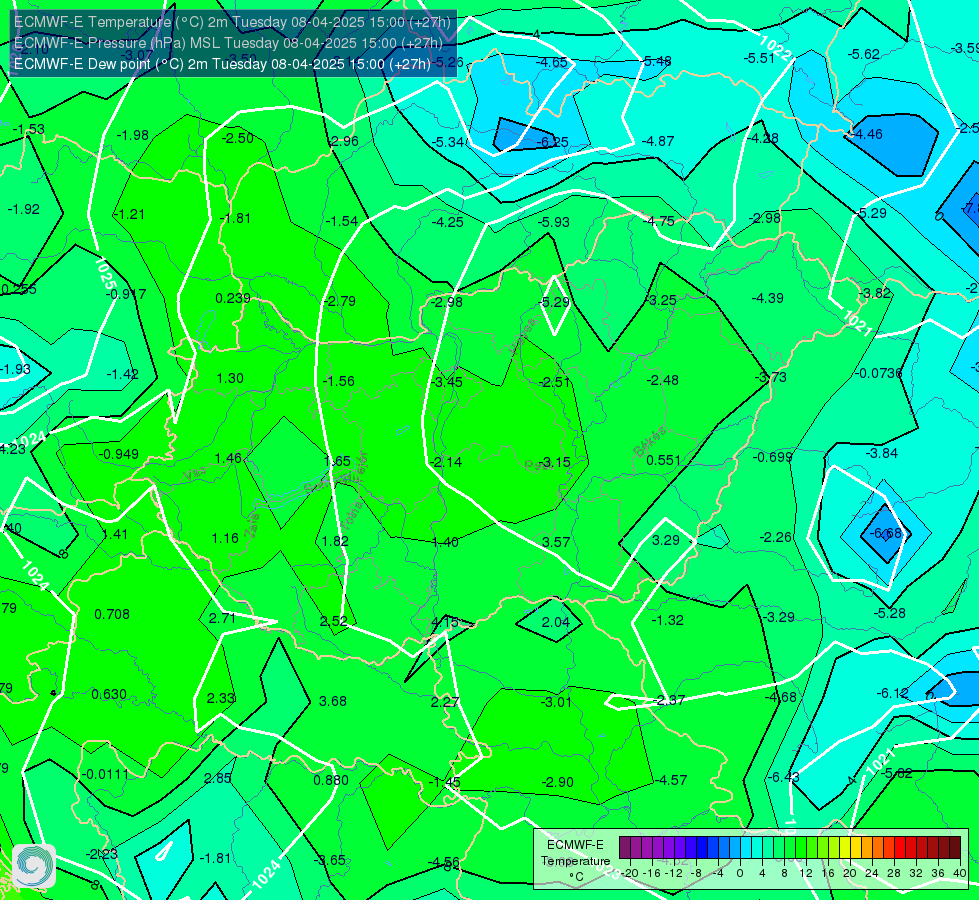Click the 2.04 value inside the small diamond

click(556, 622)
